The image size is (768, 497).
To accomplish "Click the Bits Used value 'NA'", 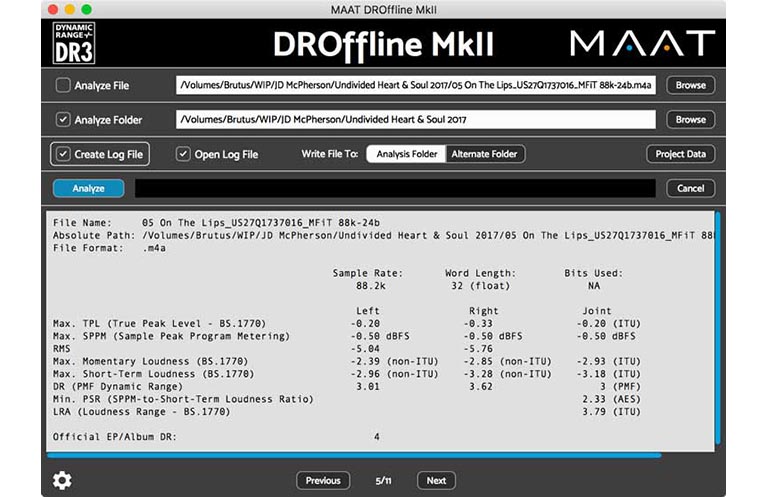I will [x=594, y=286].
